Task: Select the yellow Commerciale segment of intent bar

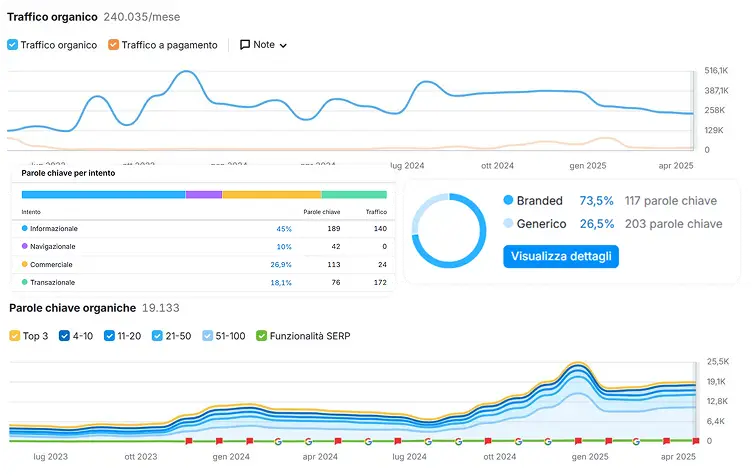Action: click(272, 194)
